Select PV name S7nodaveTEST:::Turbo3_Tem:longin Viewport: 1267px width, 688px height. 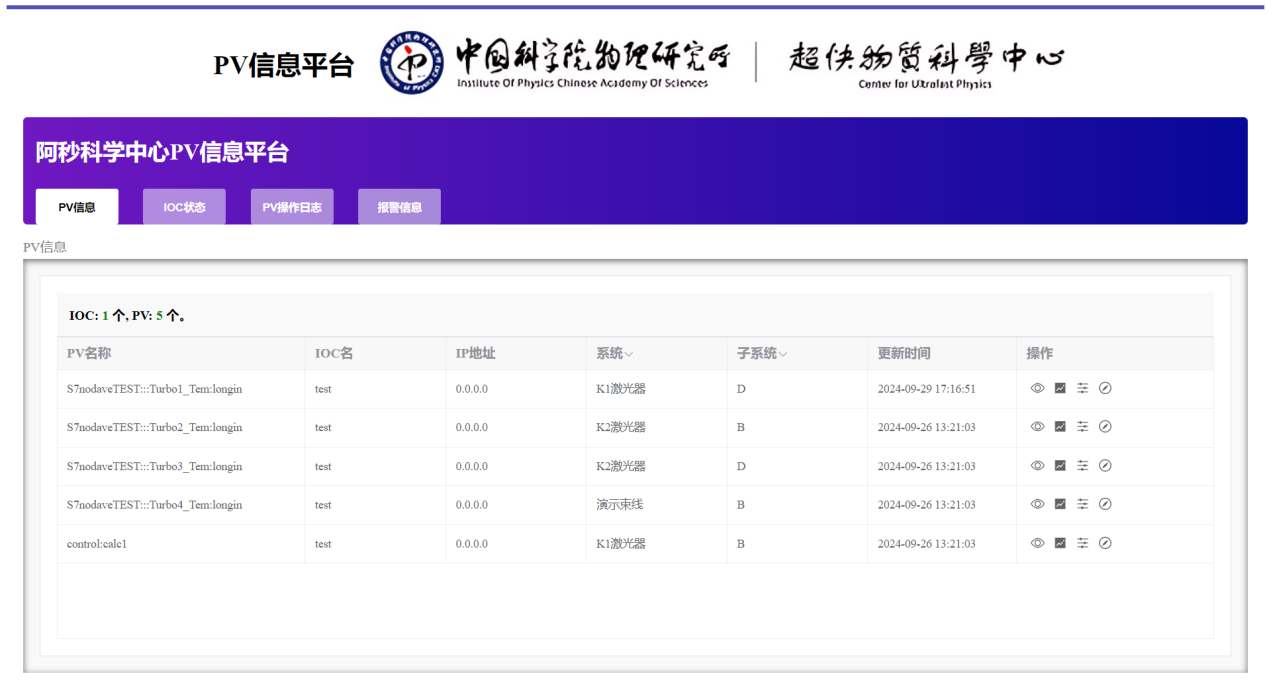pos(155,466)
